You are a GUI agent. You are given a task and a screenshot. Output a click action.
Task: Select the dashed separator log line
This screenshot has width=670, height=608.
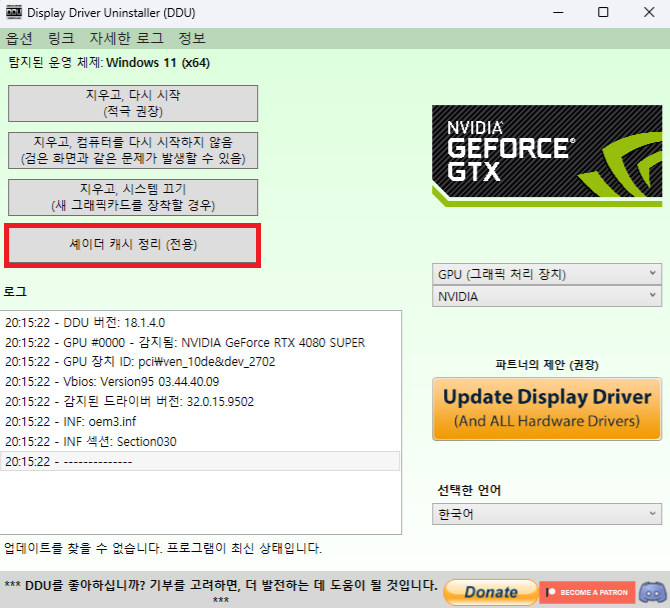(x=200, y=461)
